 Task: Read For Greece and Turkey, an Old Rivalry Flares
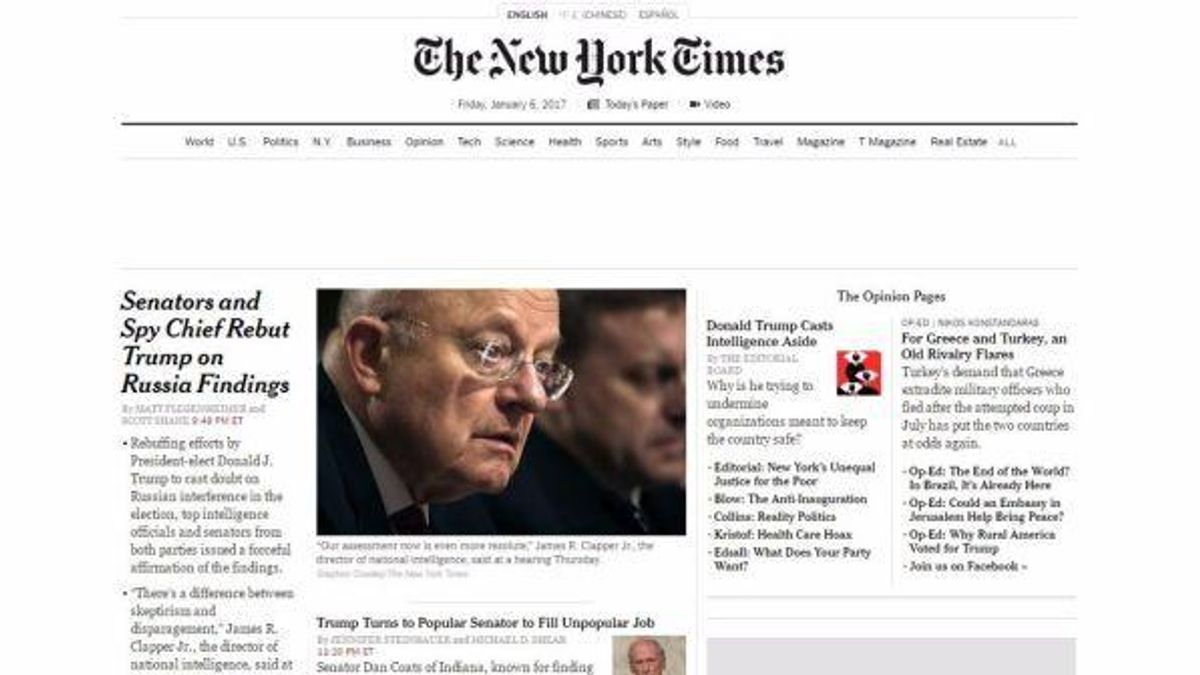point(984,346)
